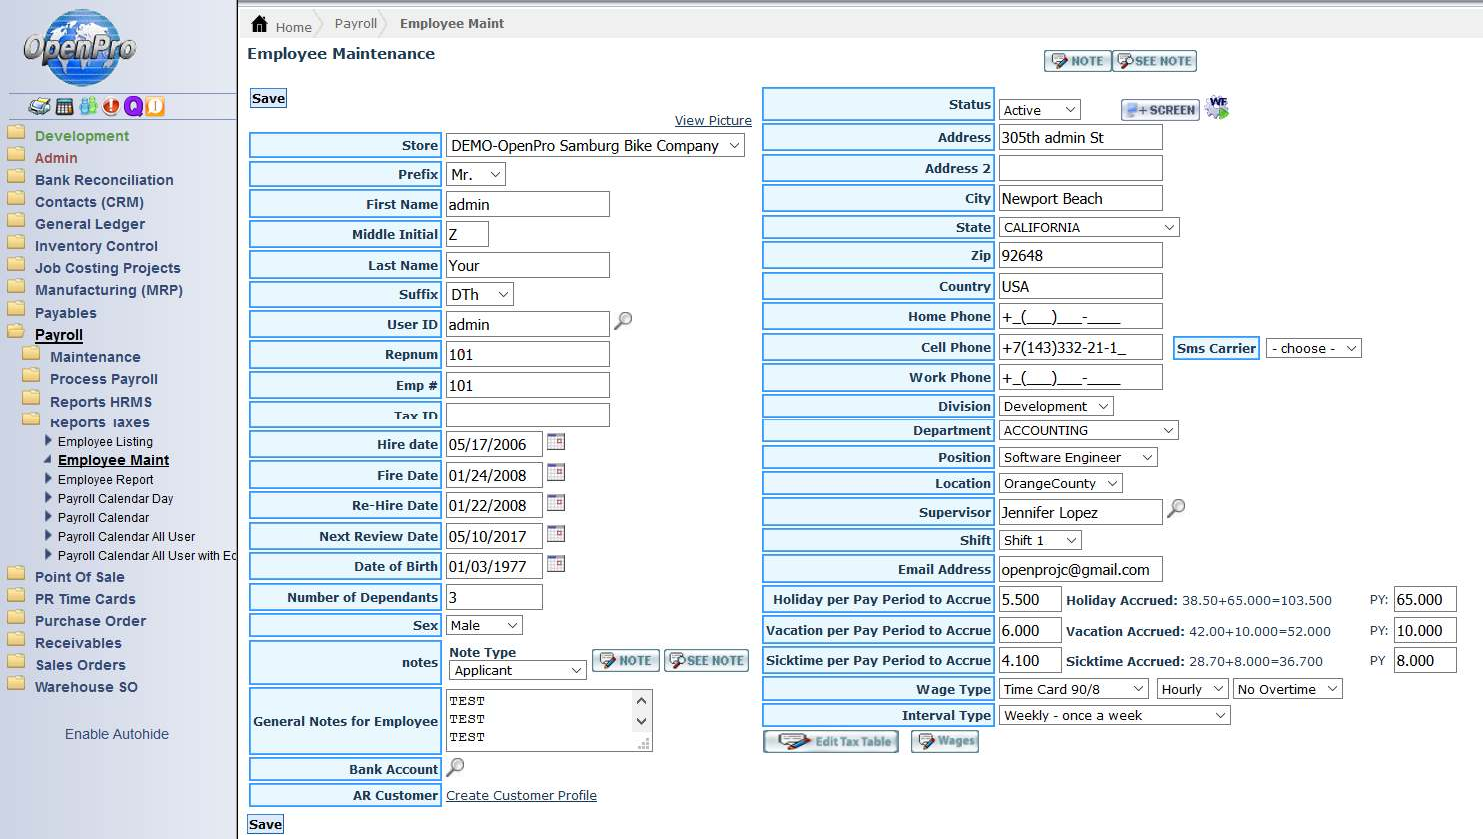Click the purple Q icon in the sidebar

[x=133, y=107]
